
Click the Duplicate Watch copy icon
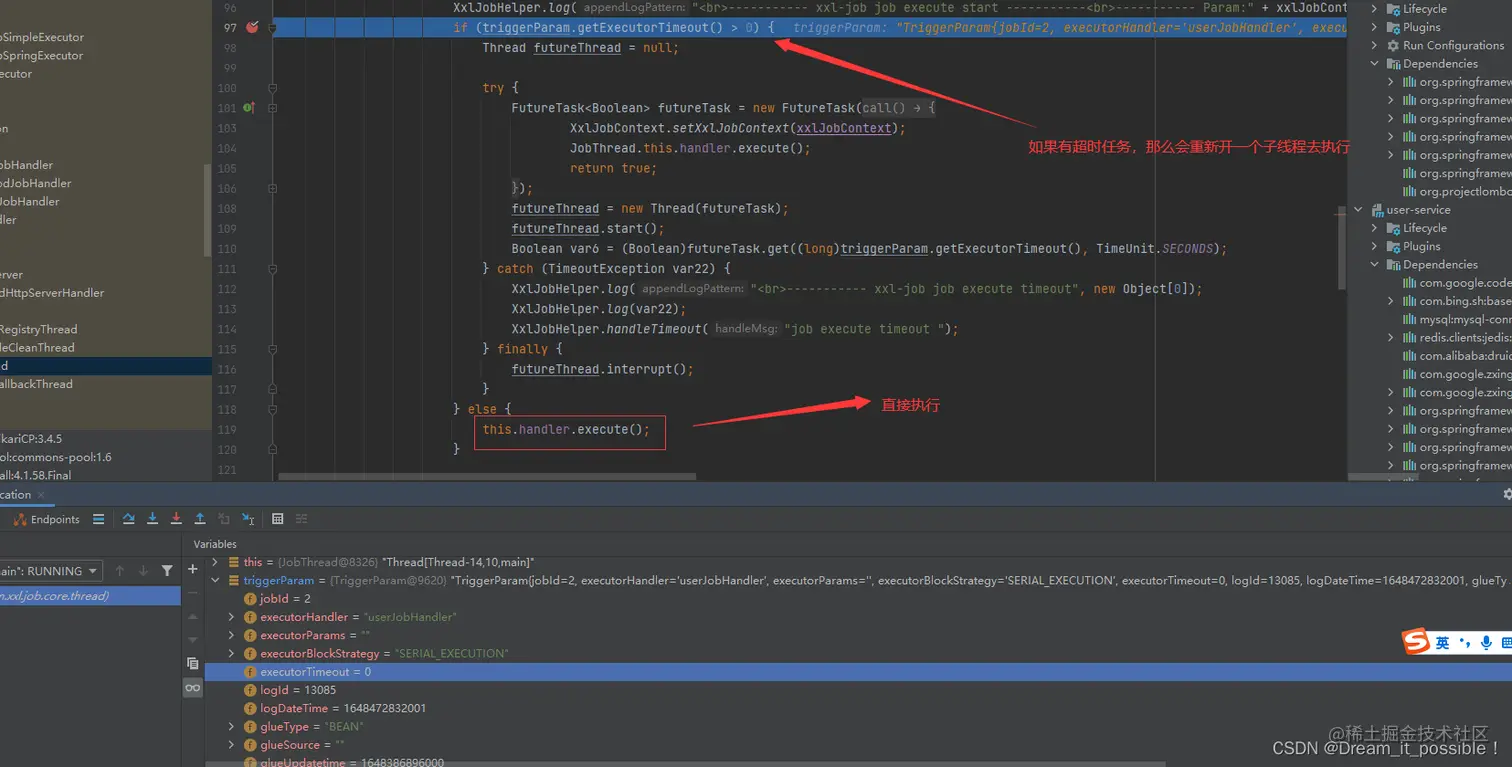[x=193, y=663]
